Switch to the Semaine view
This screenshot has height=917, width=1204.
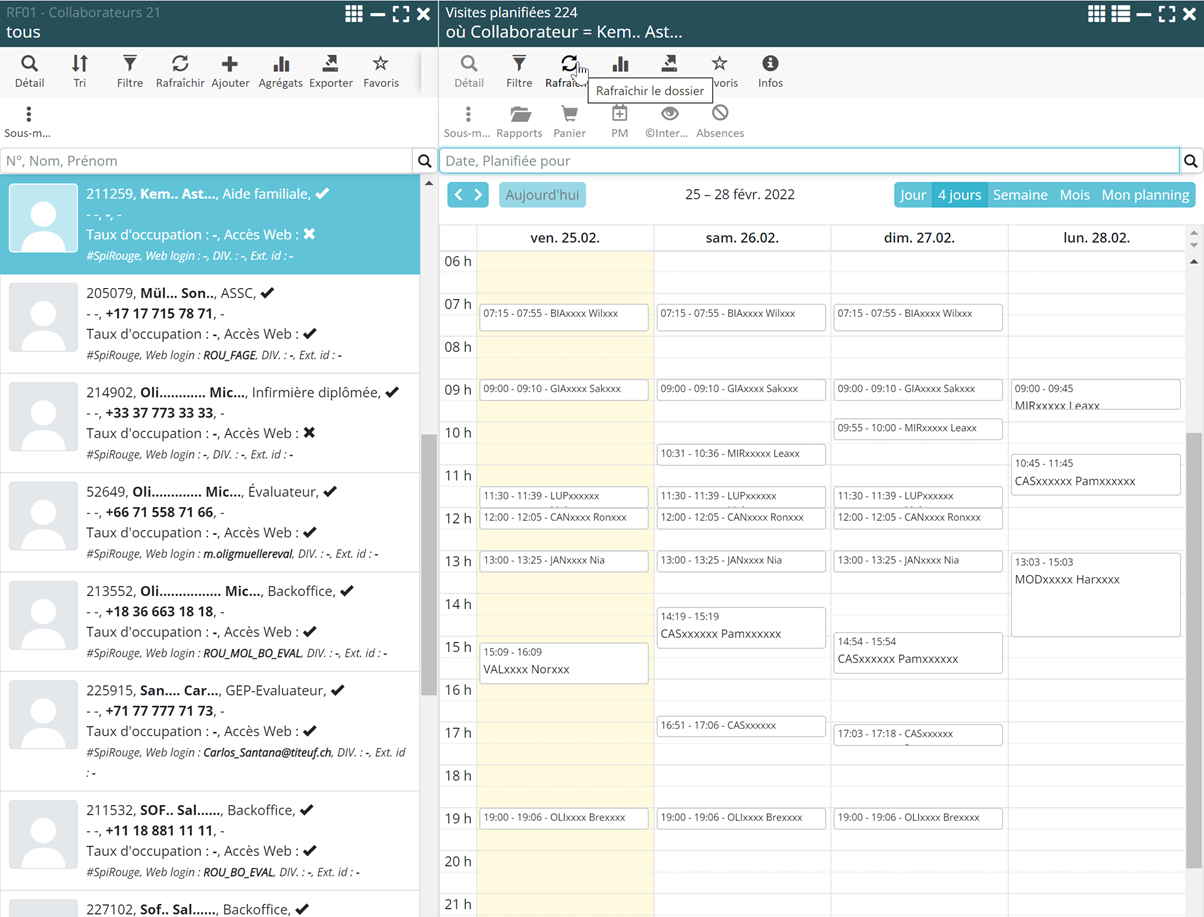tap(1020, 195)
